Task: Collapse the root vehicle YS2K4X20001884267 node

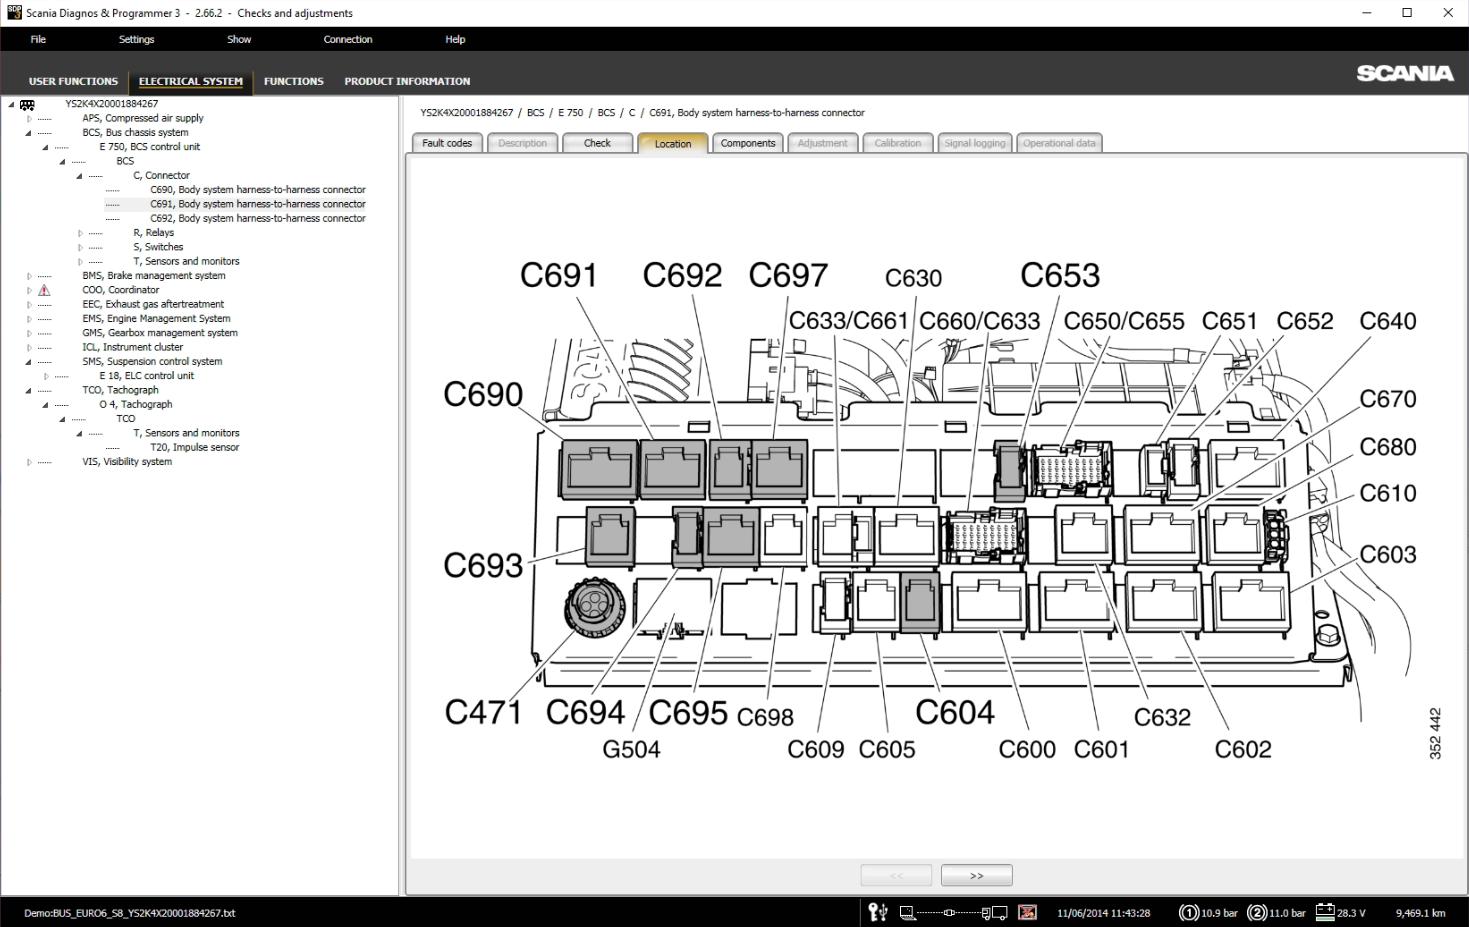Action: click(12, 104)
